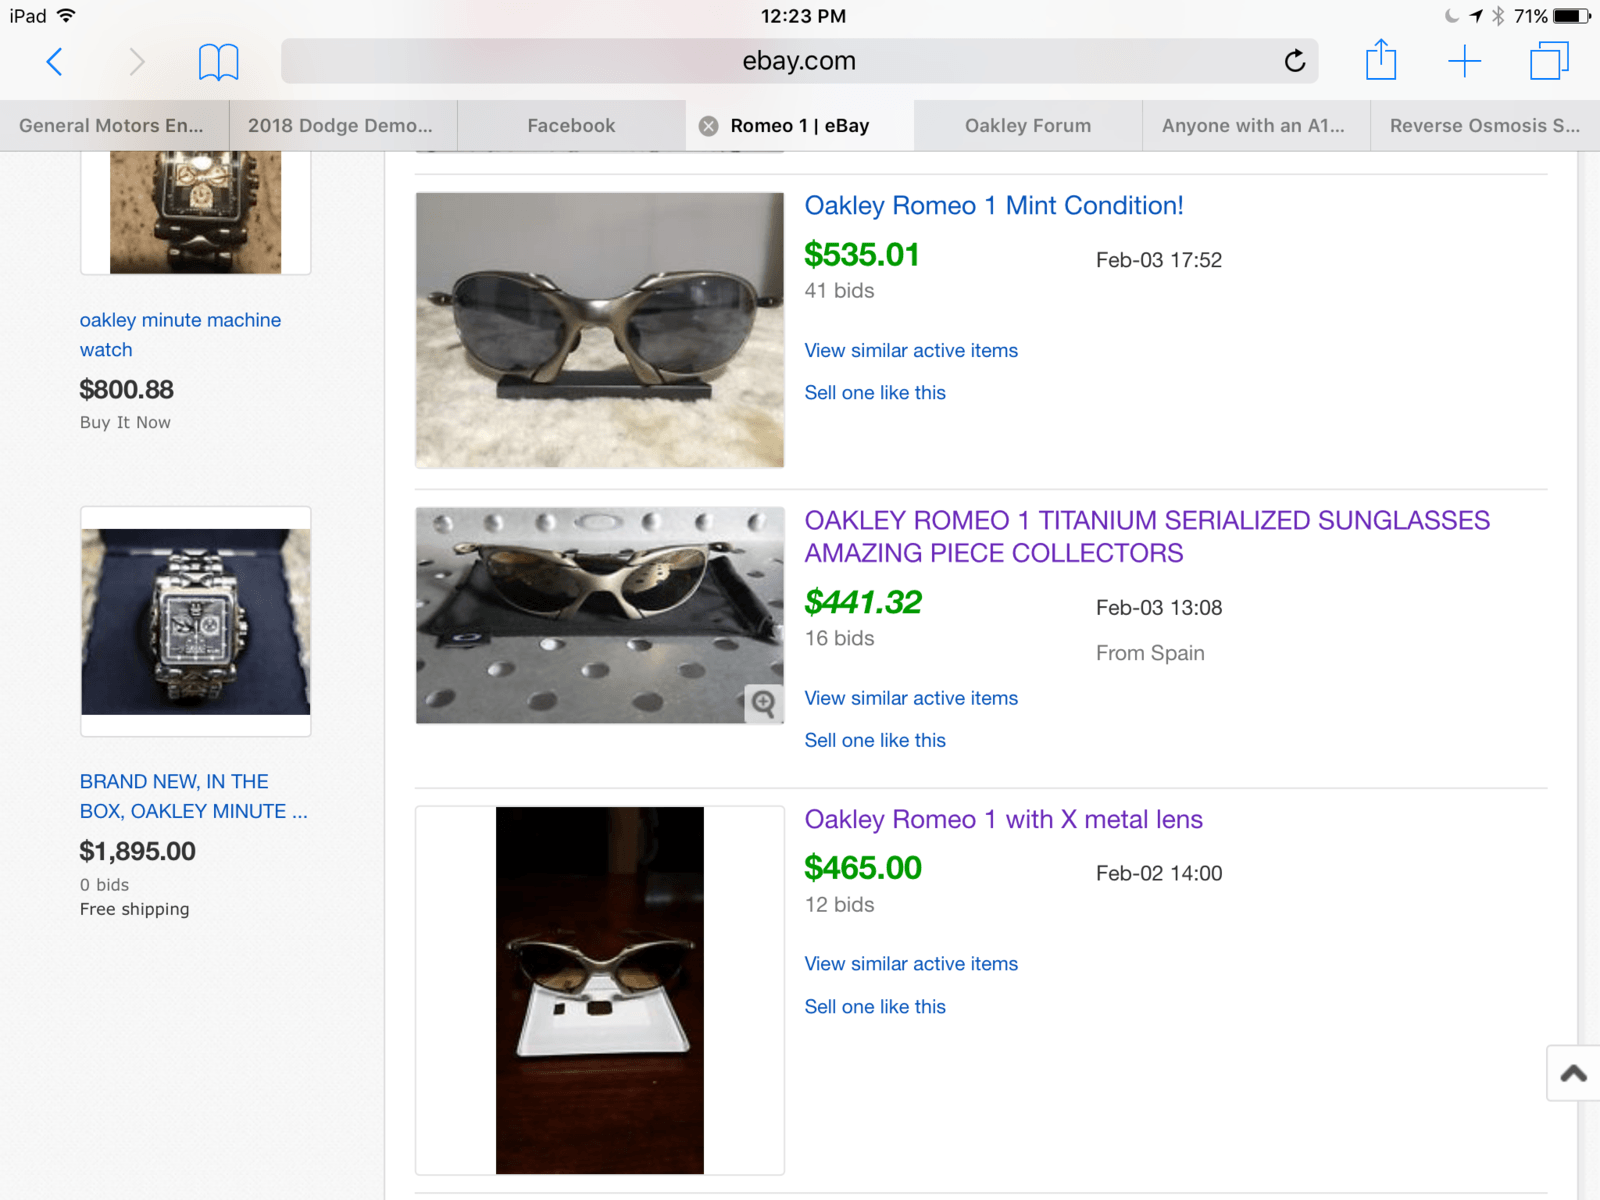Add a new tab with plus icon

1464,61
